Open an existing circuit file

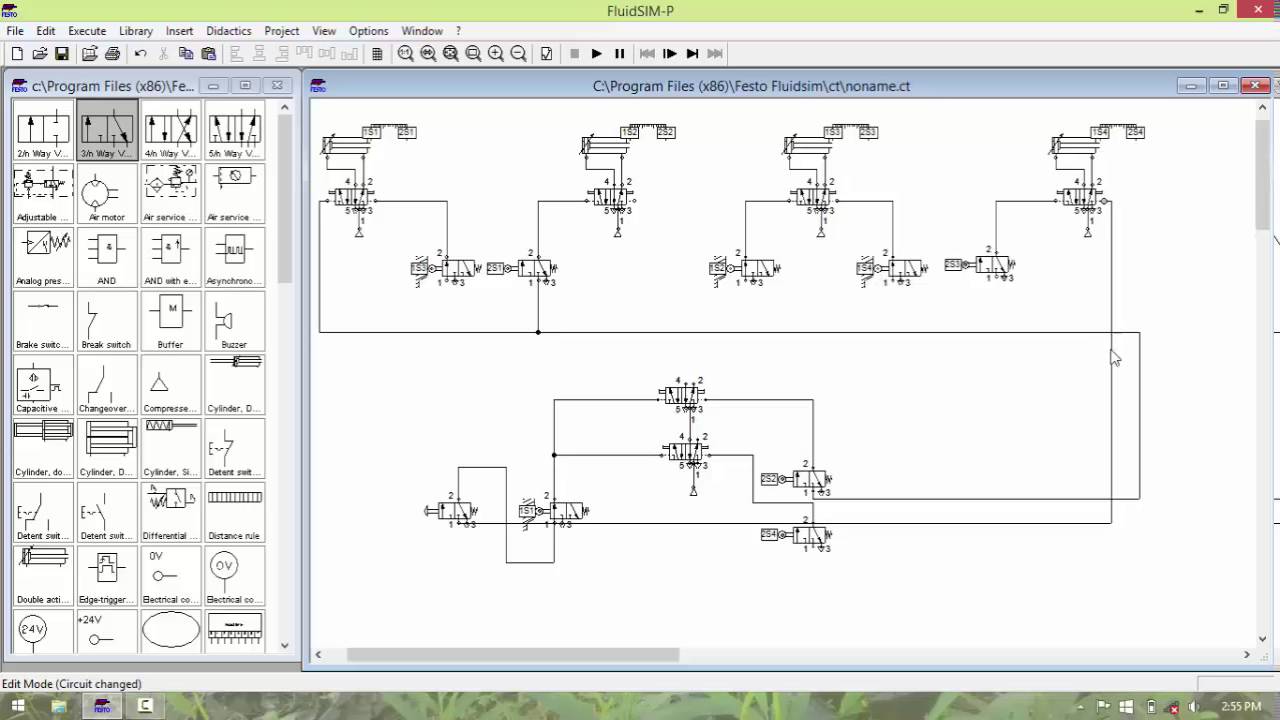coord(40,54)
